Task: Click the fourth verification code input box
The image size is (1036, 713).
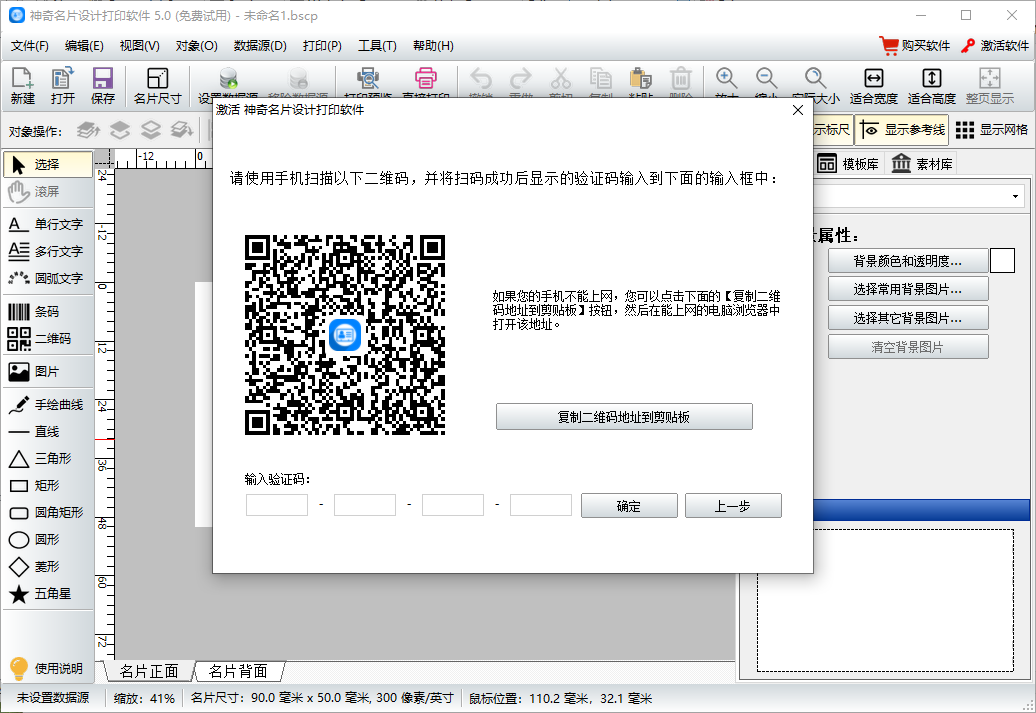Action: click(x=540, y=506)
